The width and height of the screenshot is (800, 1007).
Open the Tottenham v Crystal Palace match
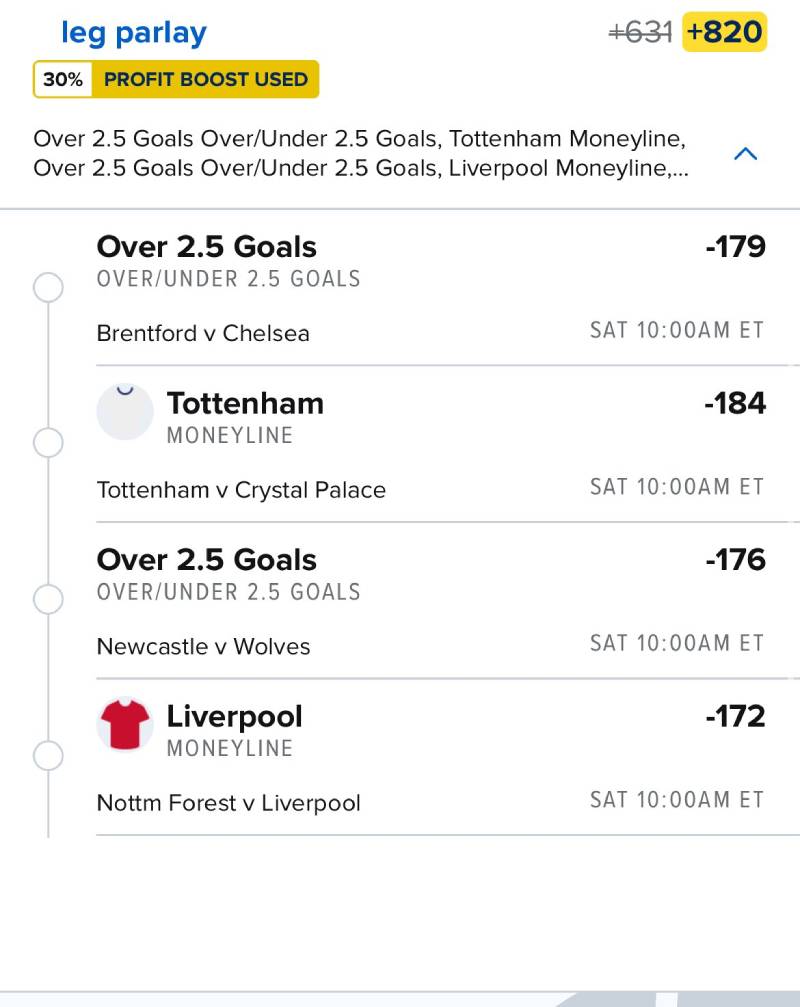[x=241, y=490]
